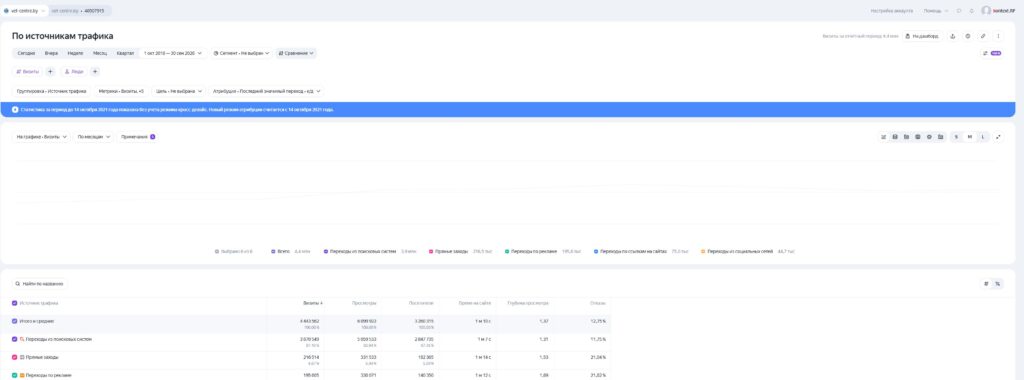The image size is (1024, 380).
Task: Open the Сегмент - Не выбран dropdown
Action: (x=242, y=54)
